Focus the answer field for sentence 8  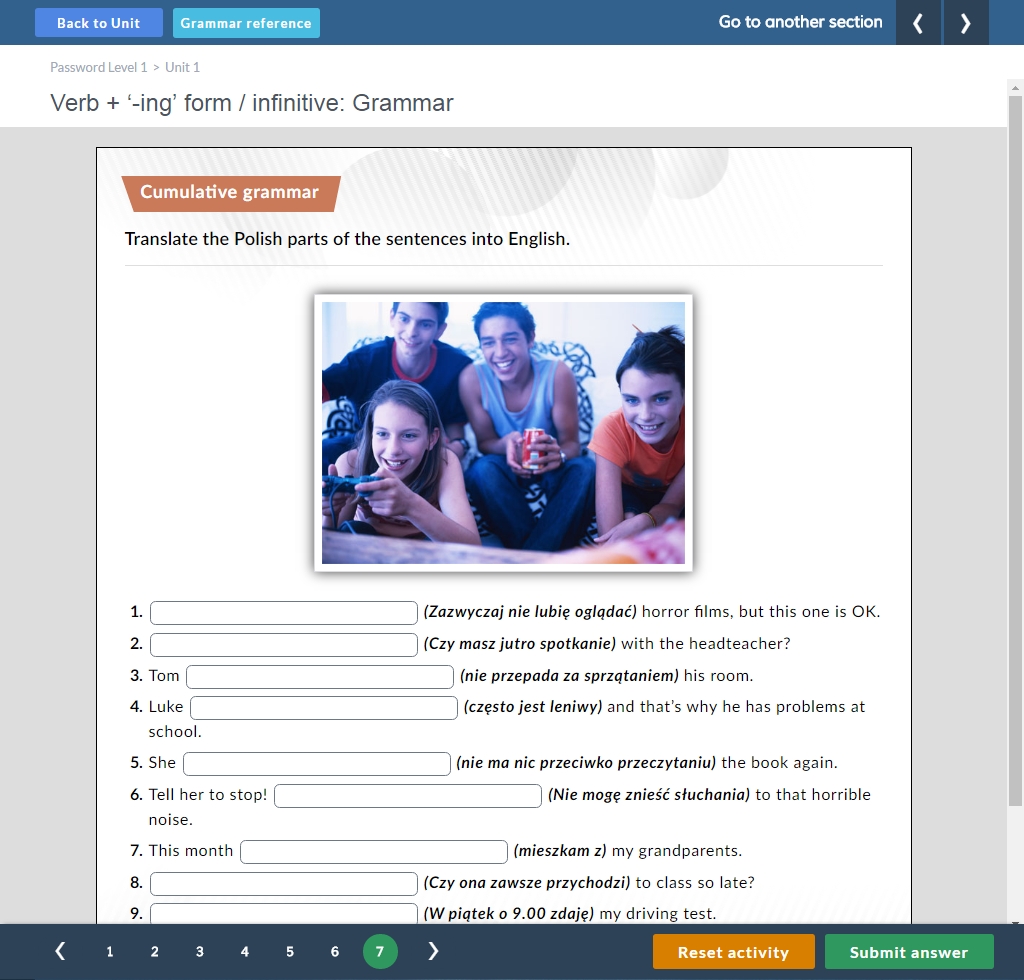click(283, 883)
